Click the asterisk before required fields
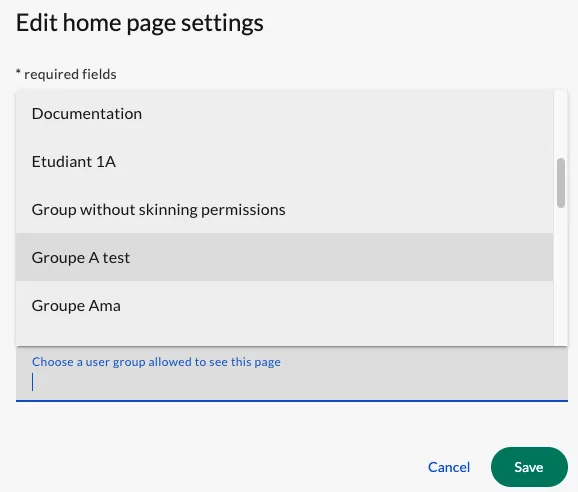This screenshot has width=578, height=492. (x=18, y=71)
